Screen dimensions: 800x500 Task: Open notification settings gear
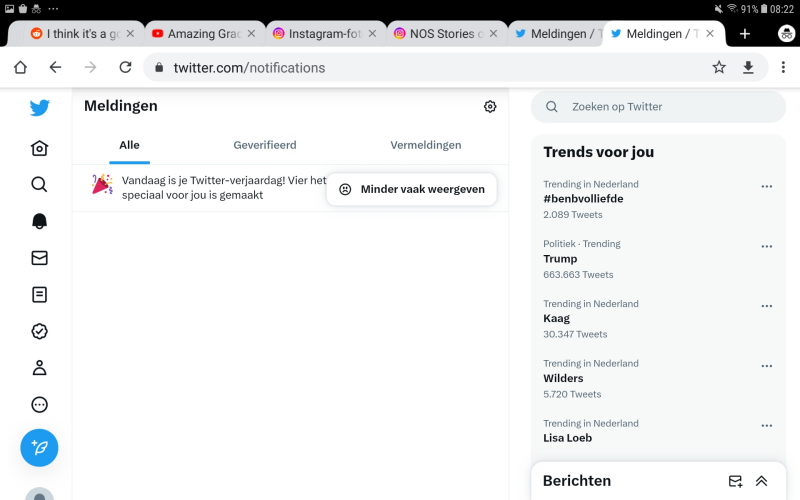490,107
